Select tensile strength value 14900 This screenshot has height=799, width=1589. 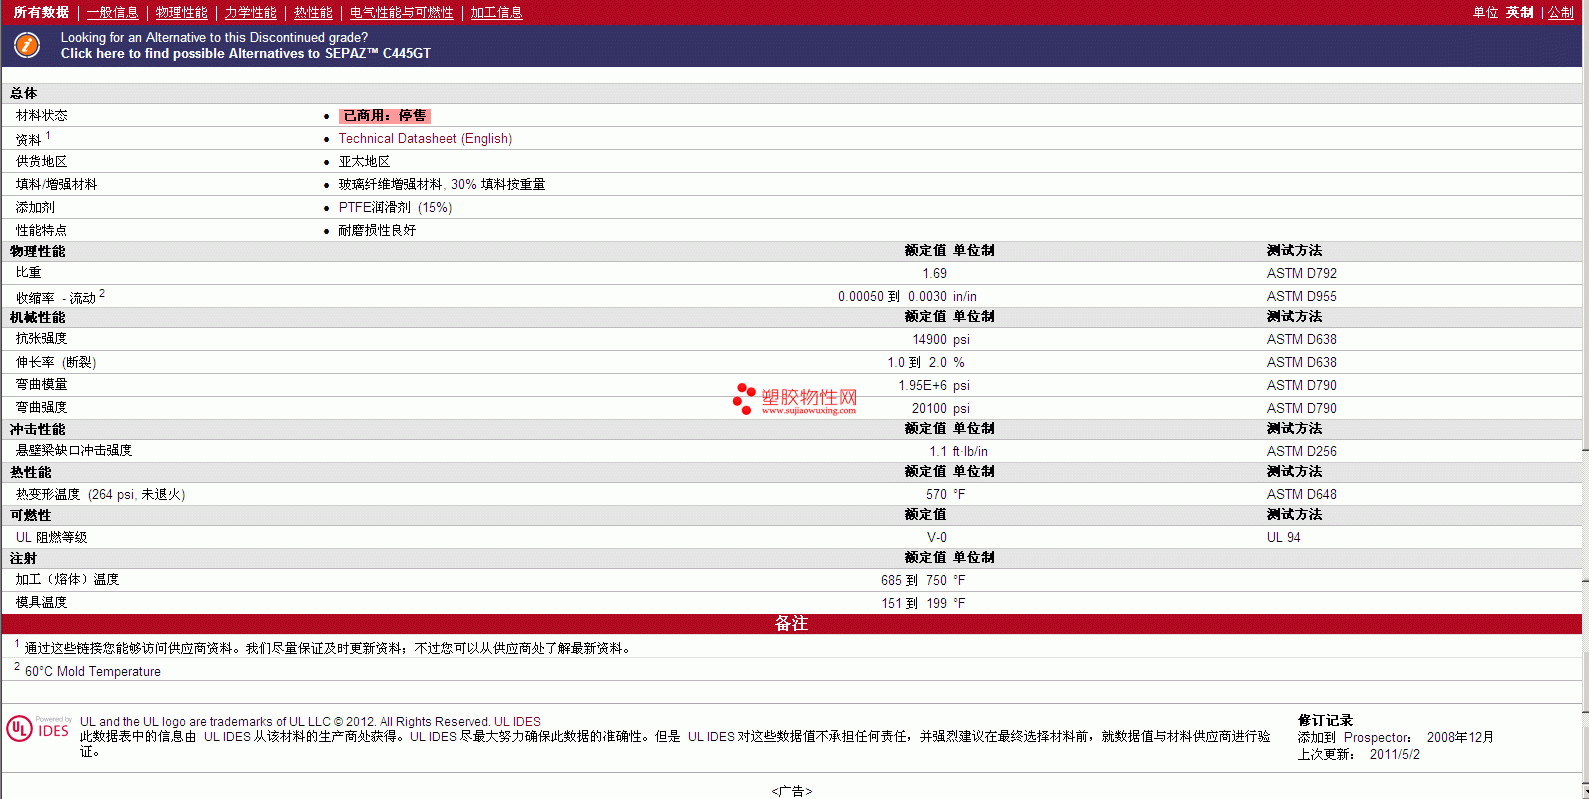click(x=929, y=340)
